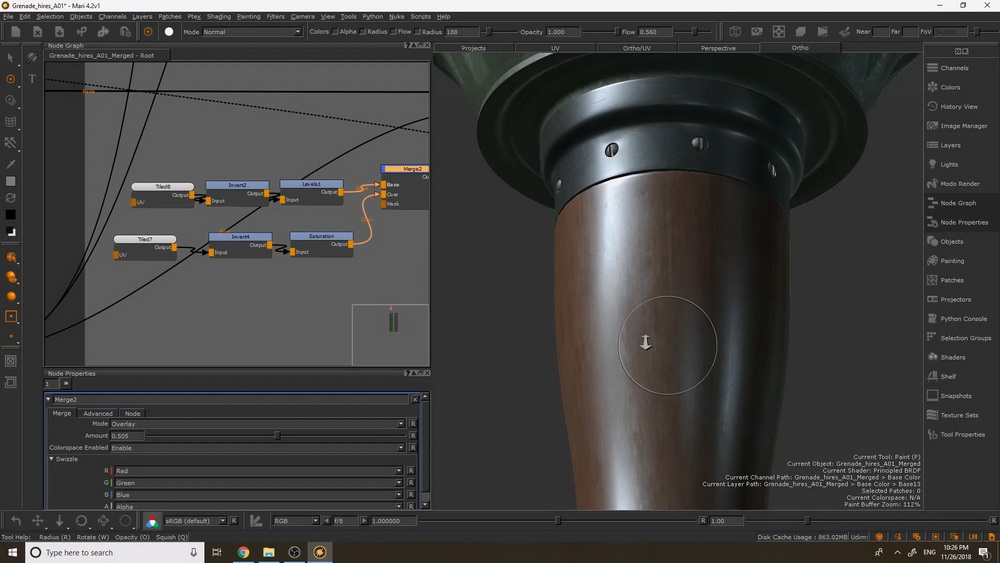Switch to the Node tab in Merge2
The height and width of the screenshot is (563, 1000).
[x=133, y=413]
